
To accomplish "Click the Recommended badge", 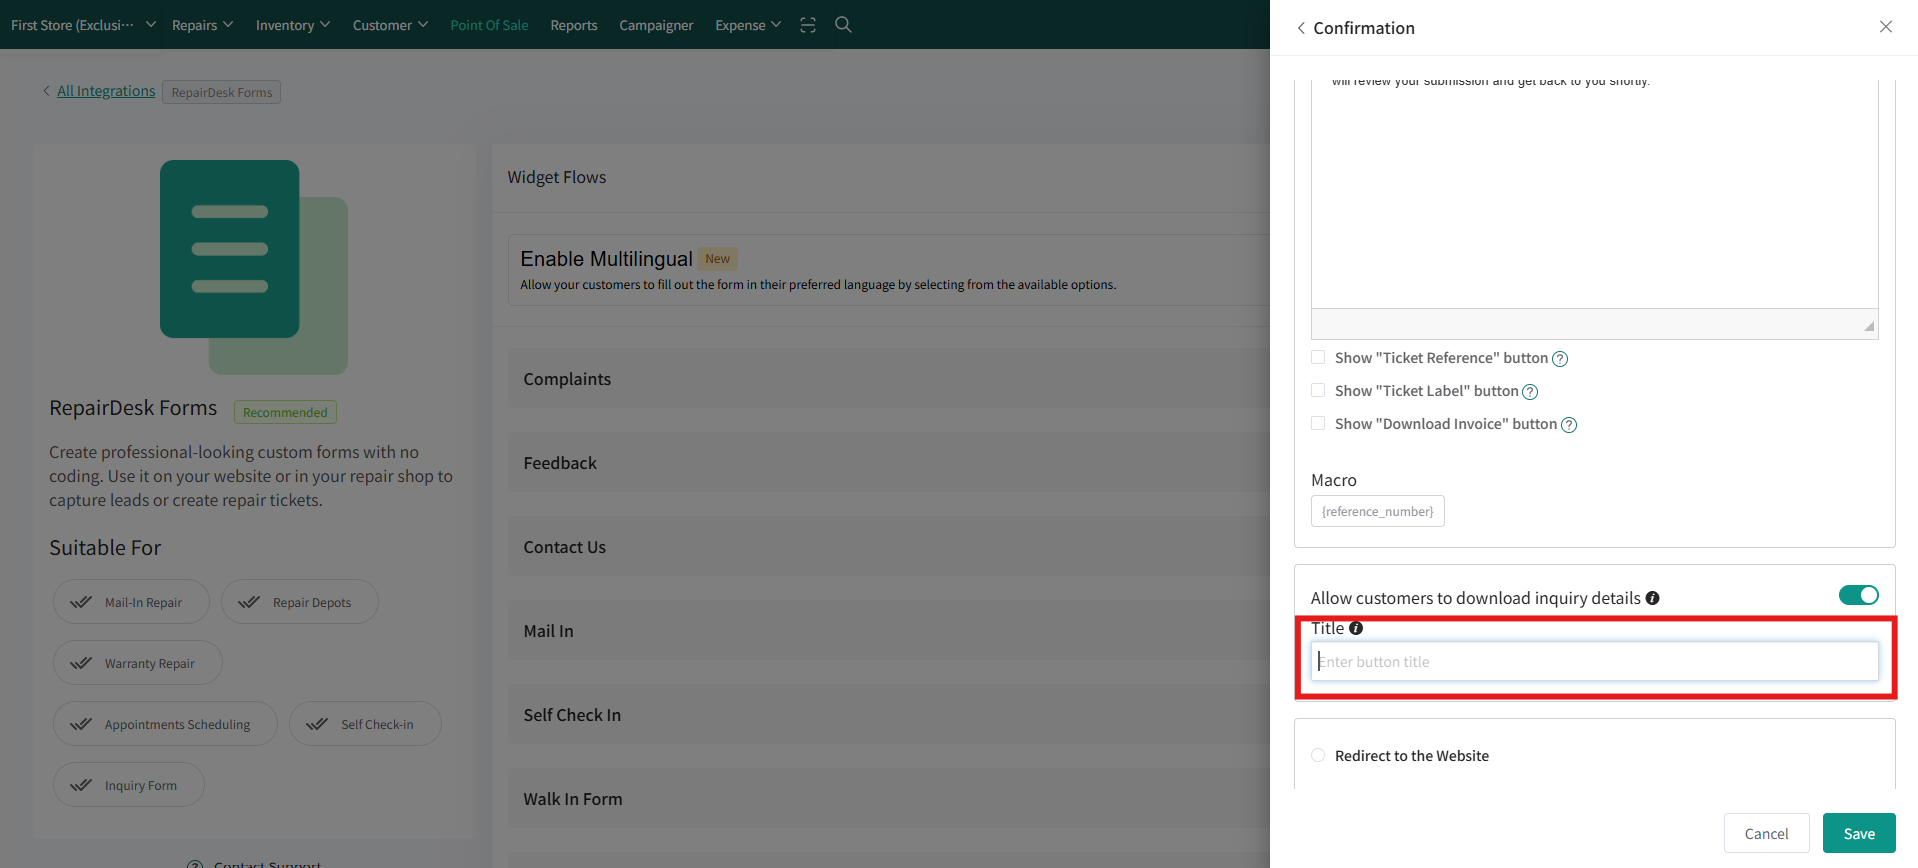I will click(285, 412).
